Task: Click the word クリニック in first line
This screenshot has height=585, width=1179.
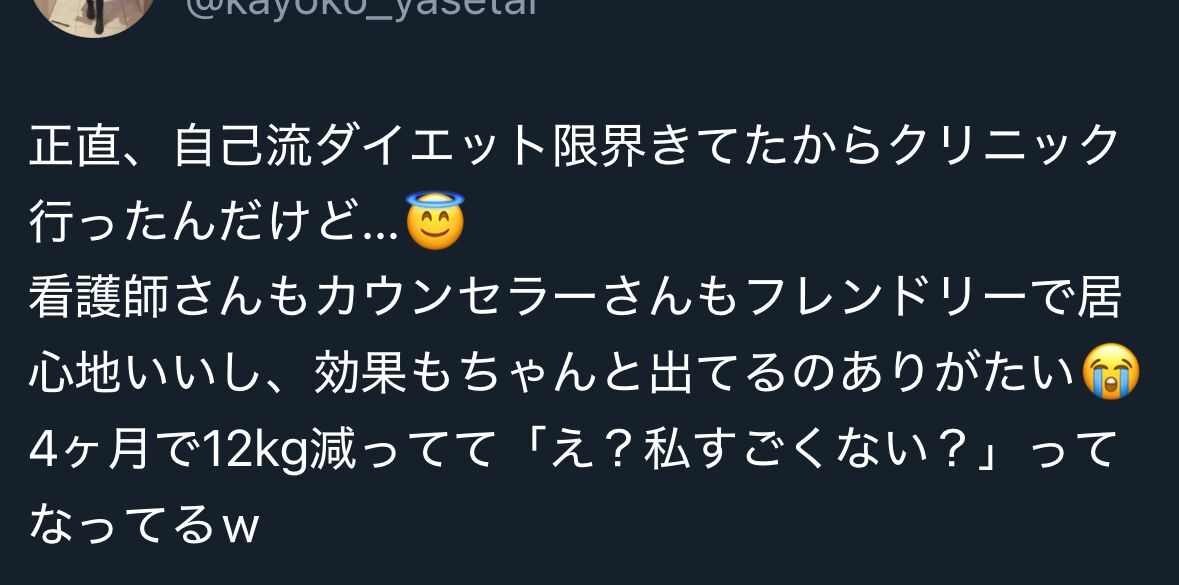Action: [x=1005, y=146]
